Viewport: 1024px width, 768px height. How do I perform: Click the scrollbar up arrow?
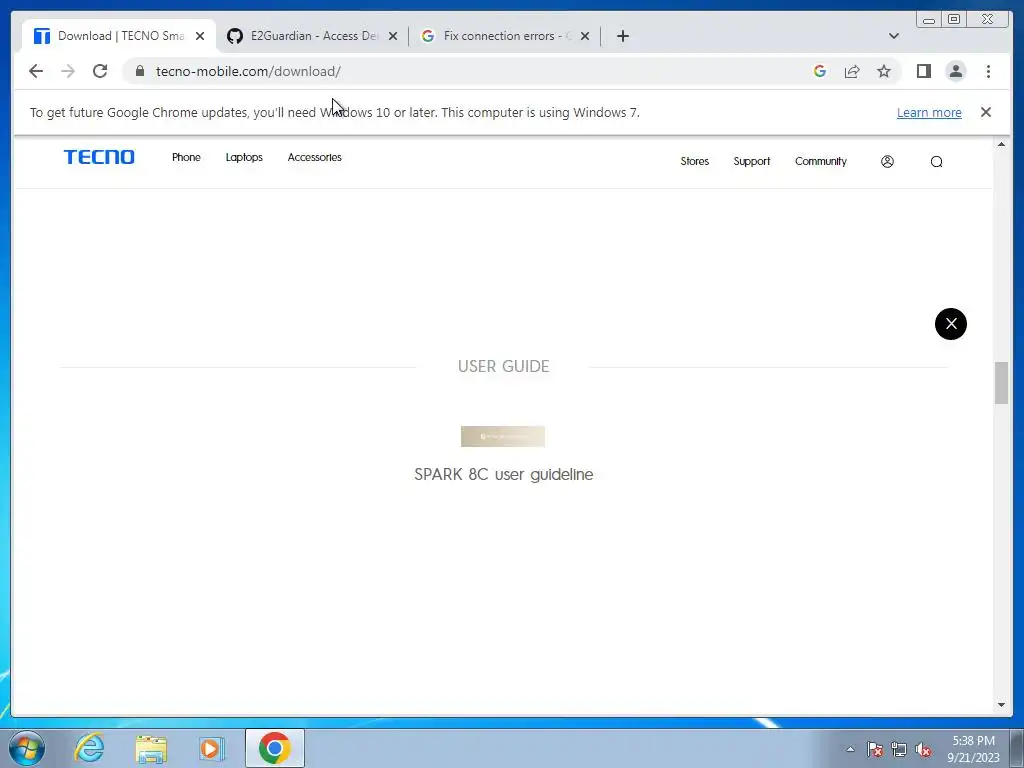click(1001, 144)
